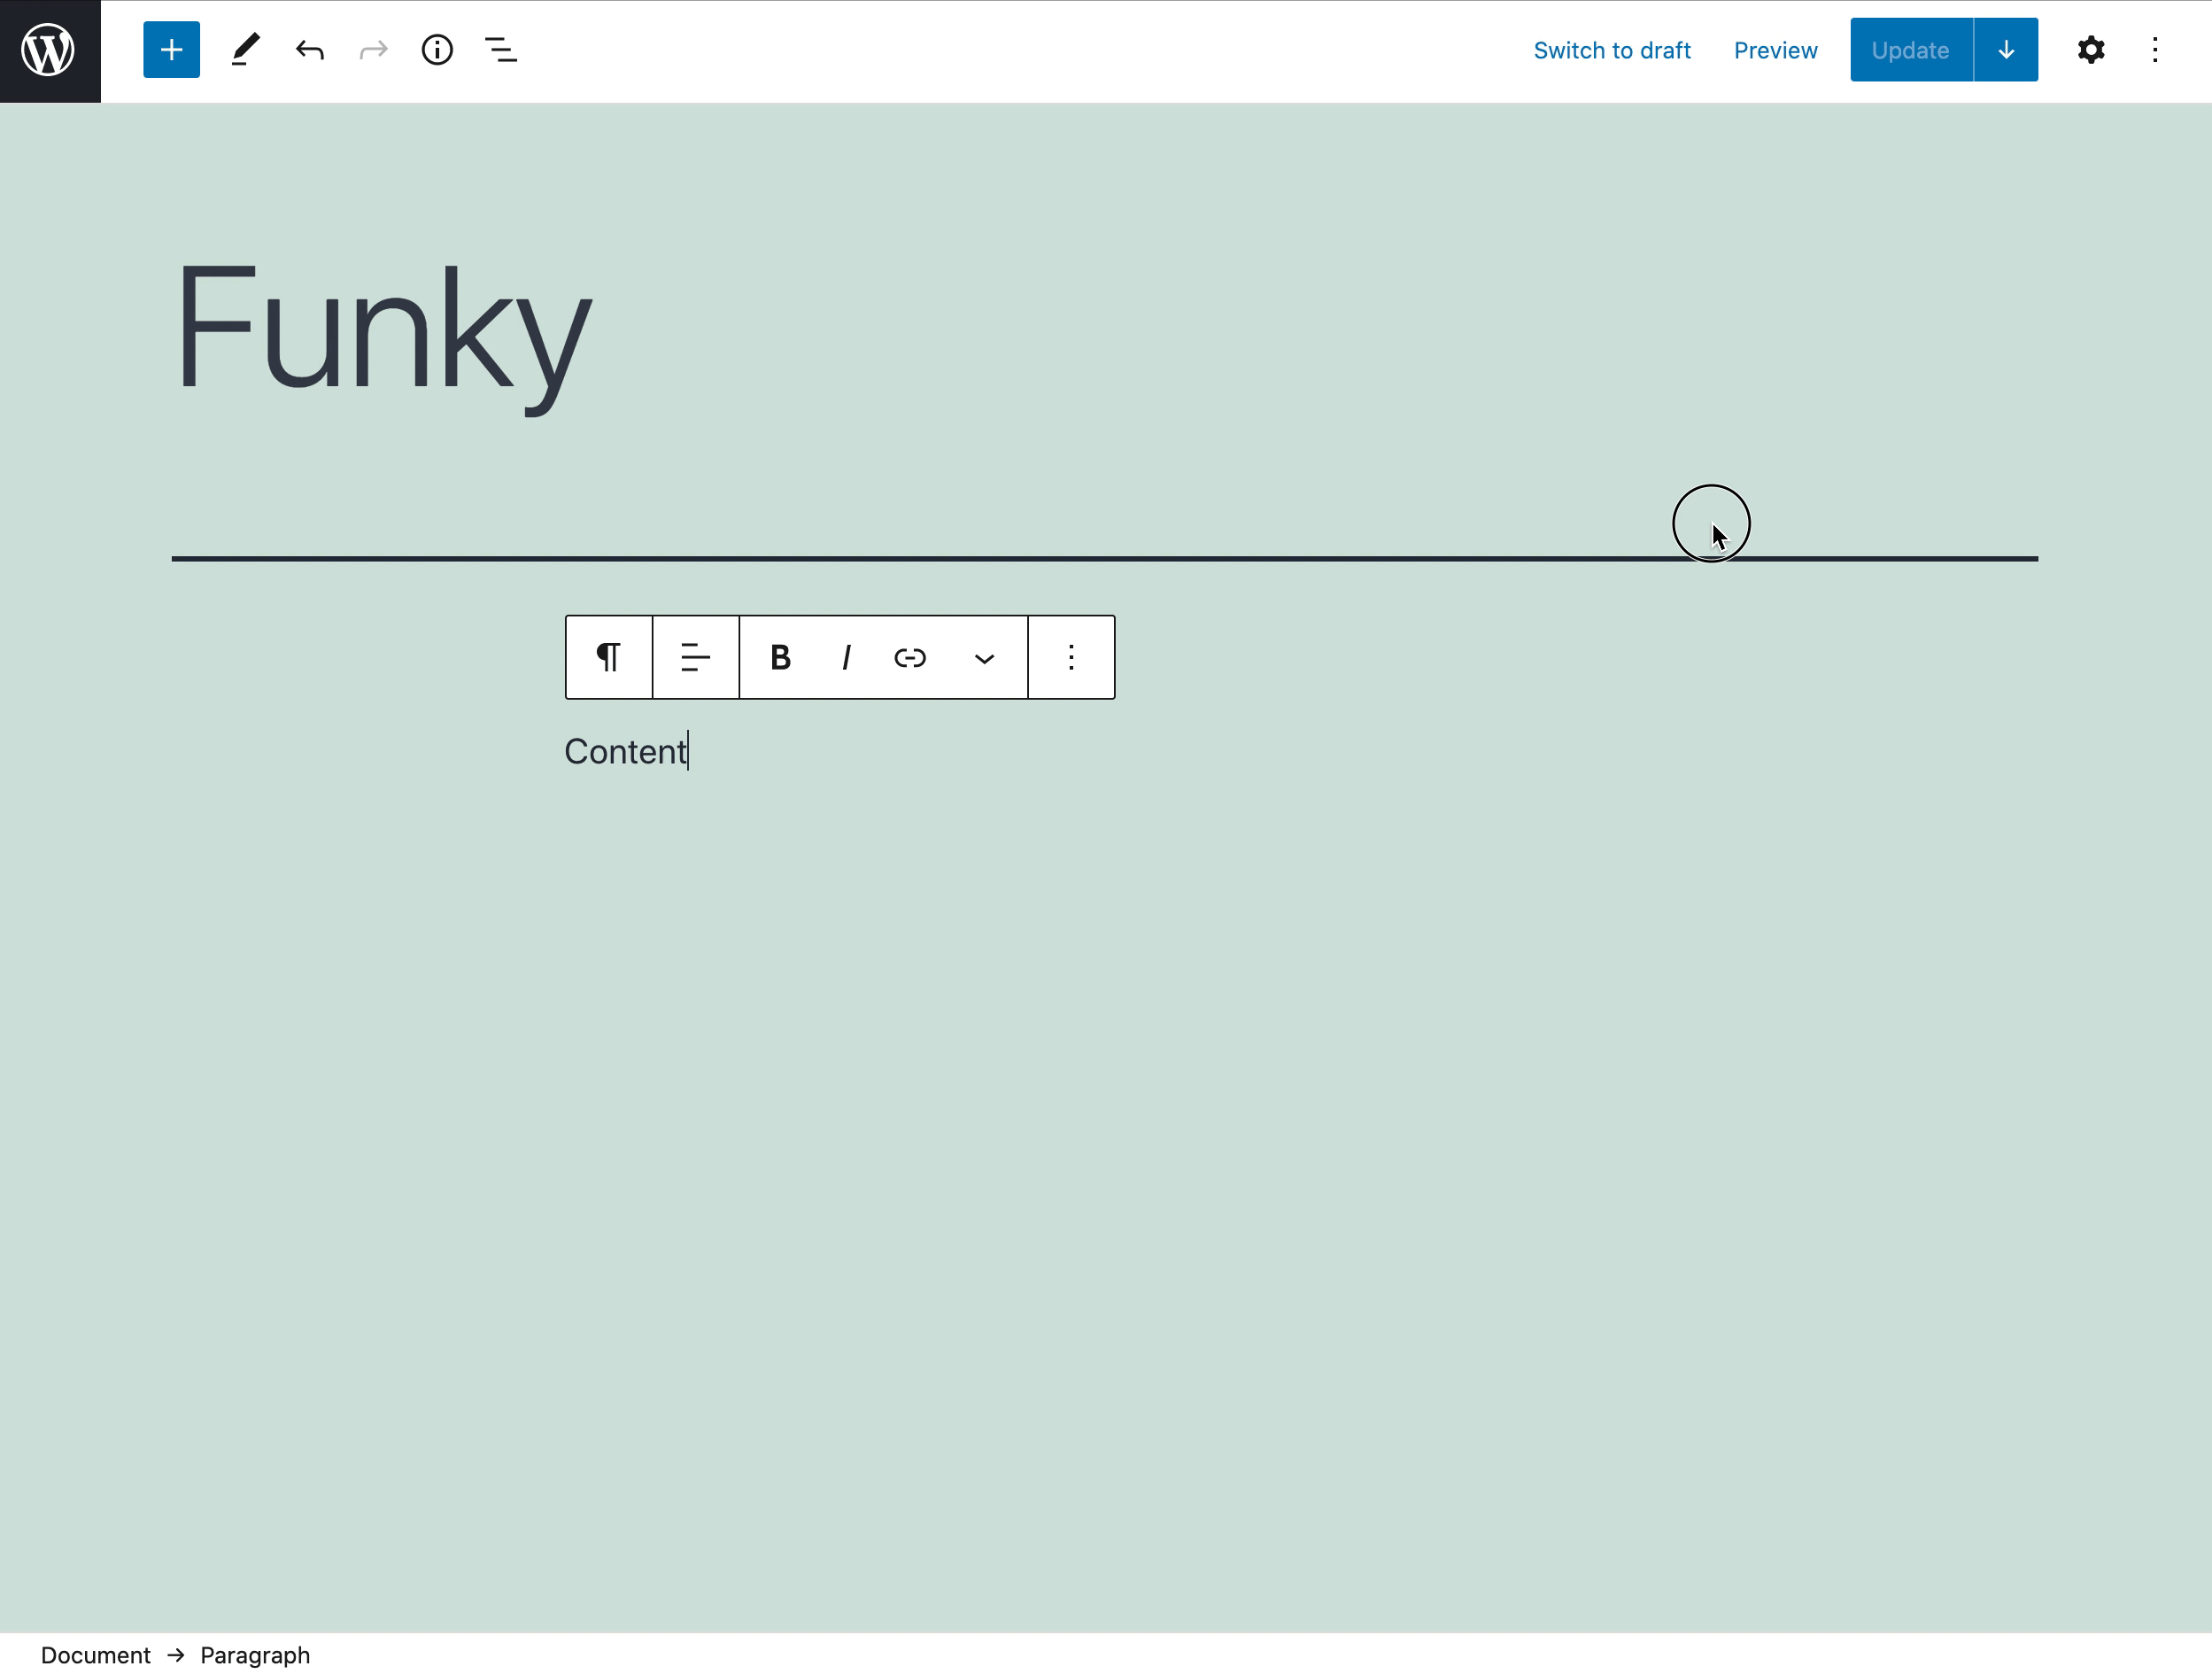The width and height of the screenshot is (2212, 1674).
Task: Click the Document breadcrumb item
Action: (x=95, y=1653)
